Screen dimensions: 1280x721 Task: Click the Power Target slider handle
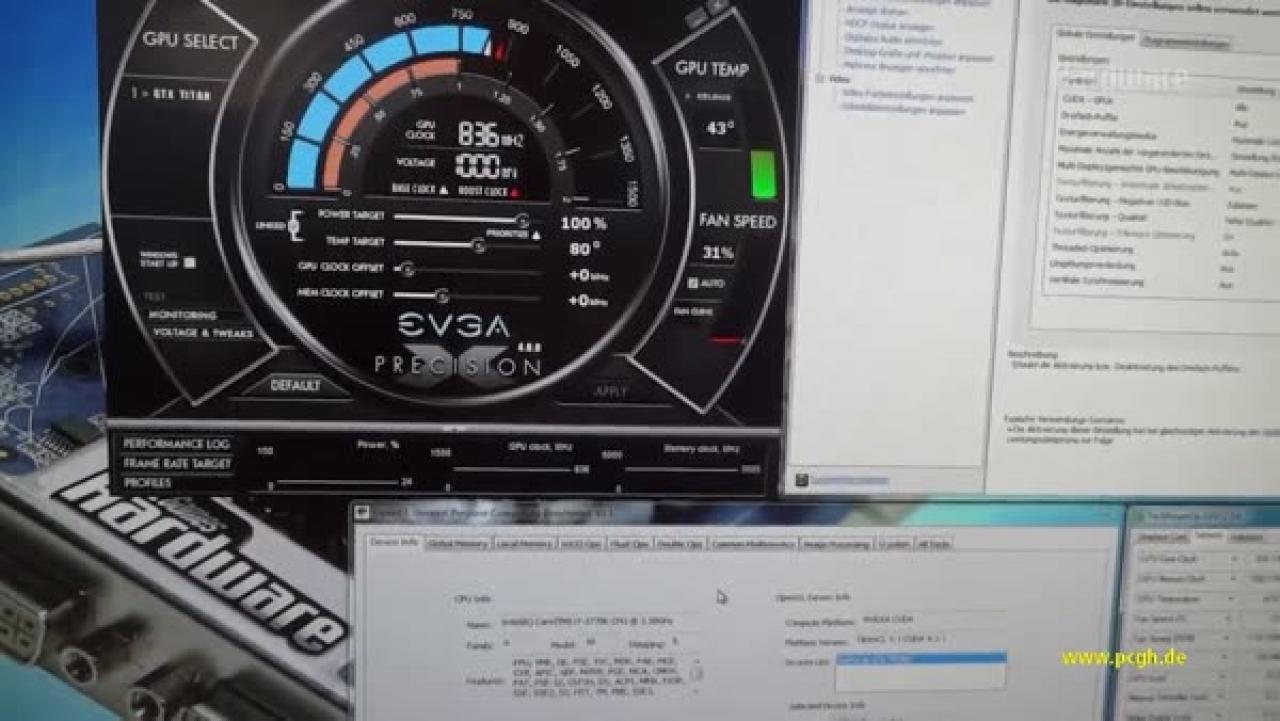click(x=521, y=219)
